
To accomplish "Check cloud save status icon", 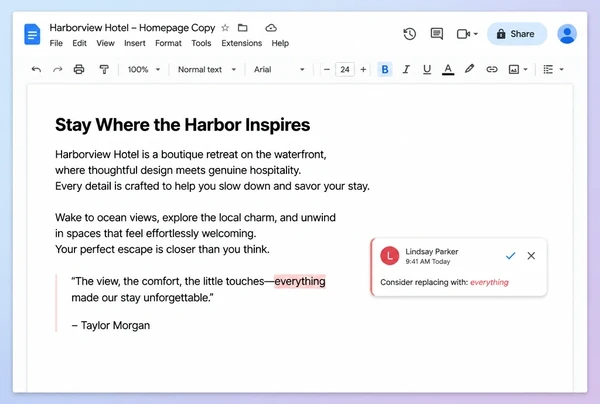I will click(x=271, y=28).
